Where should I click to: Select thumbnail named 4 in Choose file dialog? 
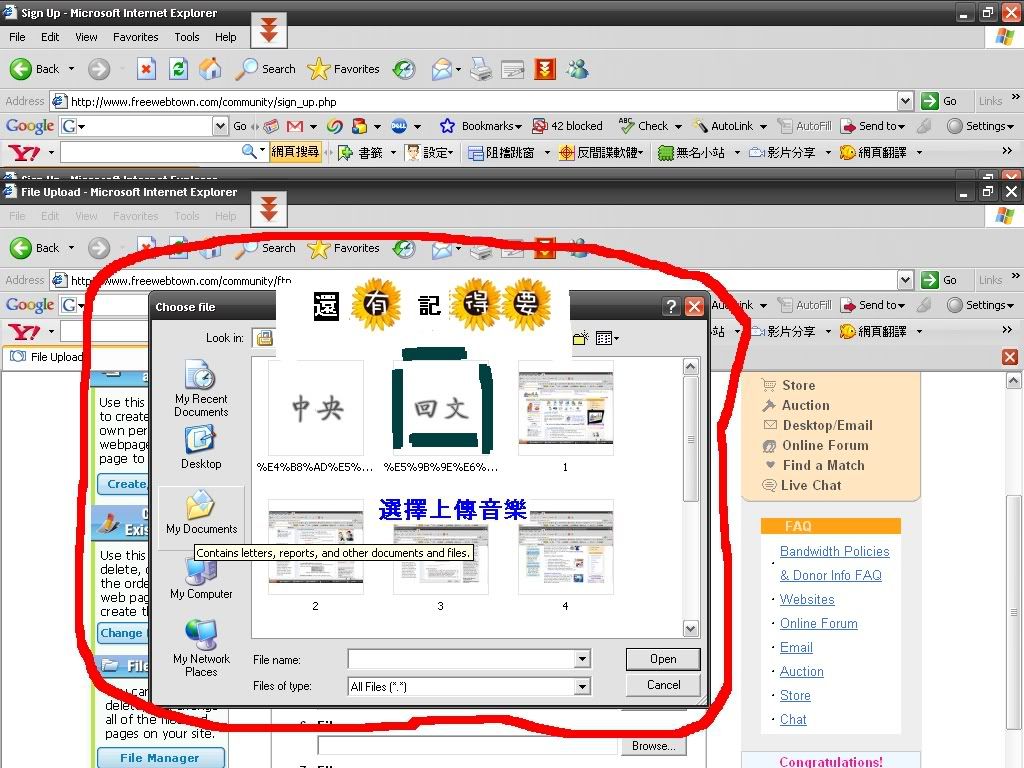[566, 555]
